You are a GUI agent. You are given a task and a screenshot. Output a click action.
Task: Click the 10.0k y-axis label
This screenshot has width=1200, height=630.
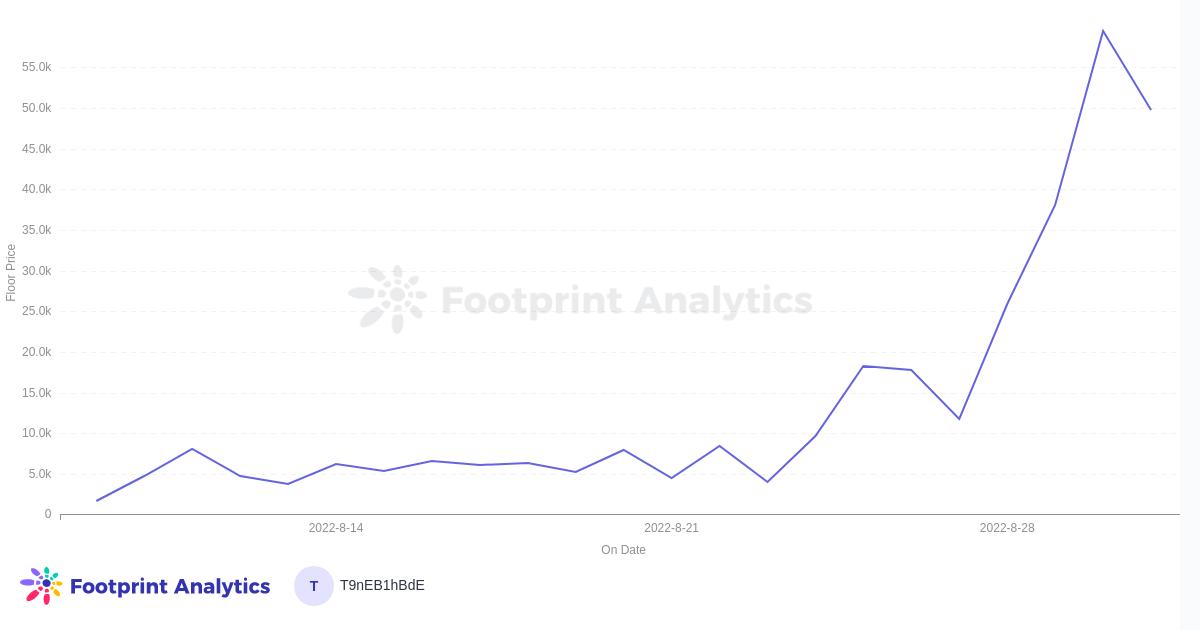36,433
